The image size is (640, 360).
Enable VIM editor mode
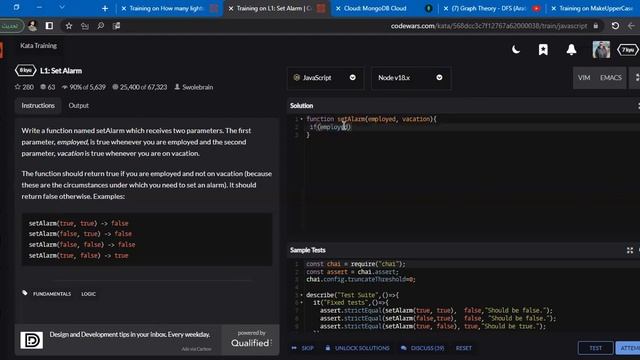tap(584, 78)
